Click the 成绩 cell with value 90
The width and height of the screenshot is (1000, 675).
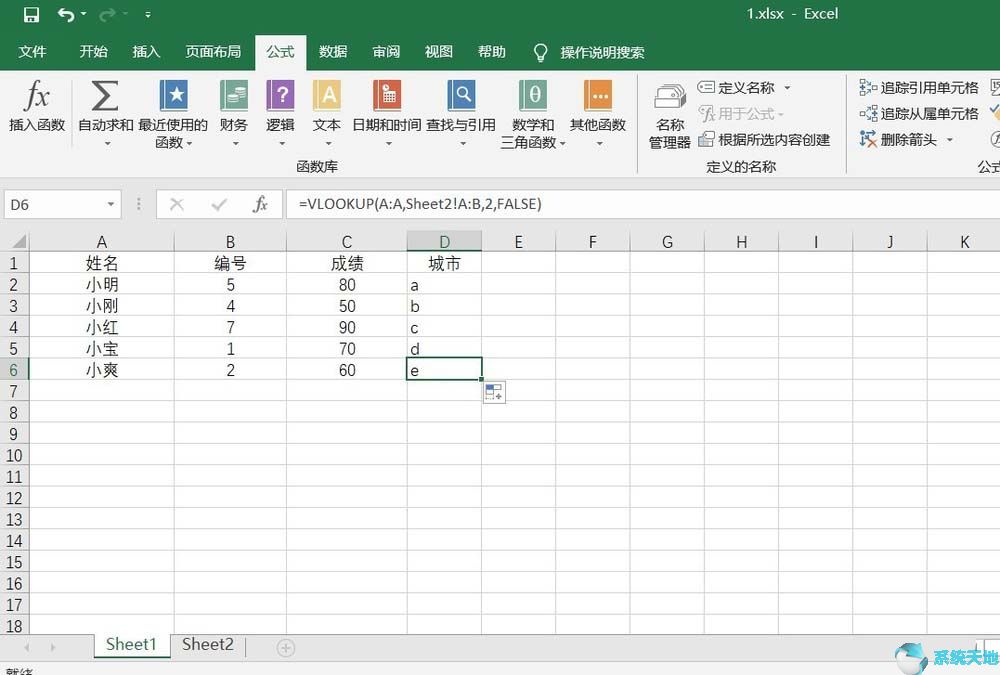click(x=347, y=327)
